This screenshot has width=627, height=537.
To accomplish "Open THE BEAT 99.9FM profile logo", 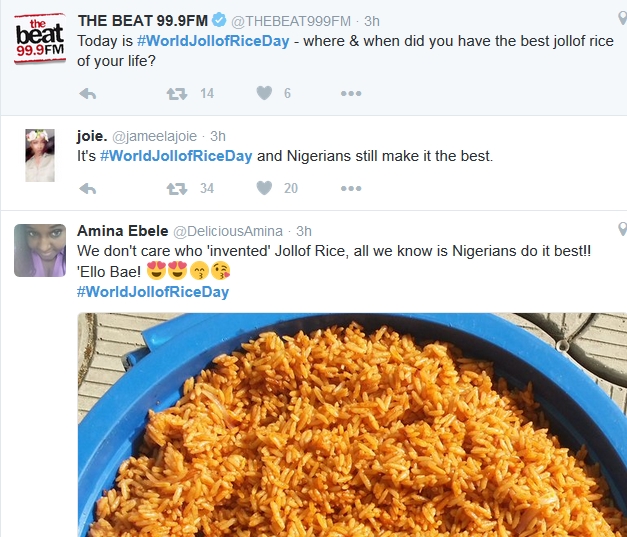I will [x=39, y=38].
